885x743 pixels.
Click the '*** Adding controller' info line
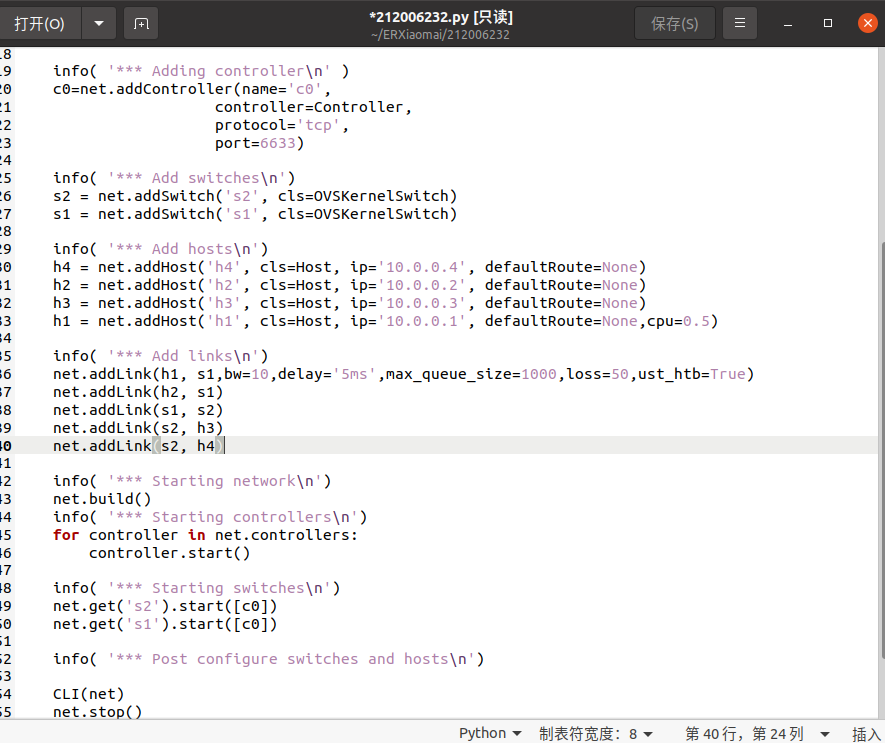tap(201, 71)
